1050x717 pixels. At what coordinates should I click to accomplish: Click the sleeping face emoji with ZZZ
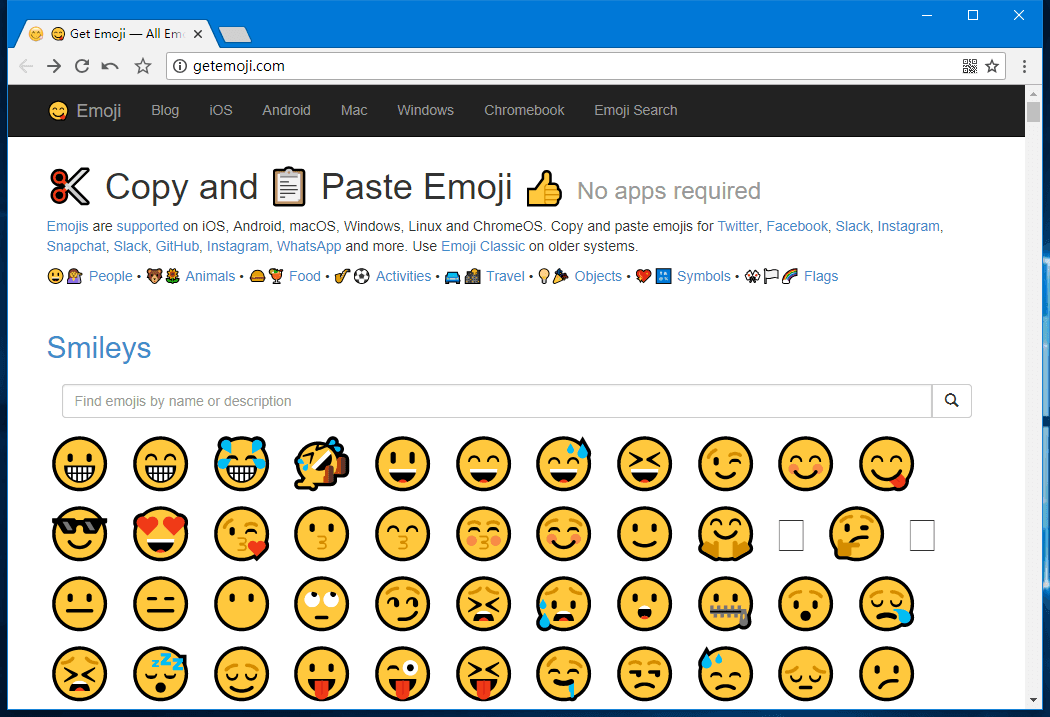point(160,674)
